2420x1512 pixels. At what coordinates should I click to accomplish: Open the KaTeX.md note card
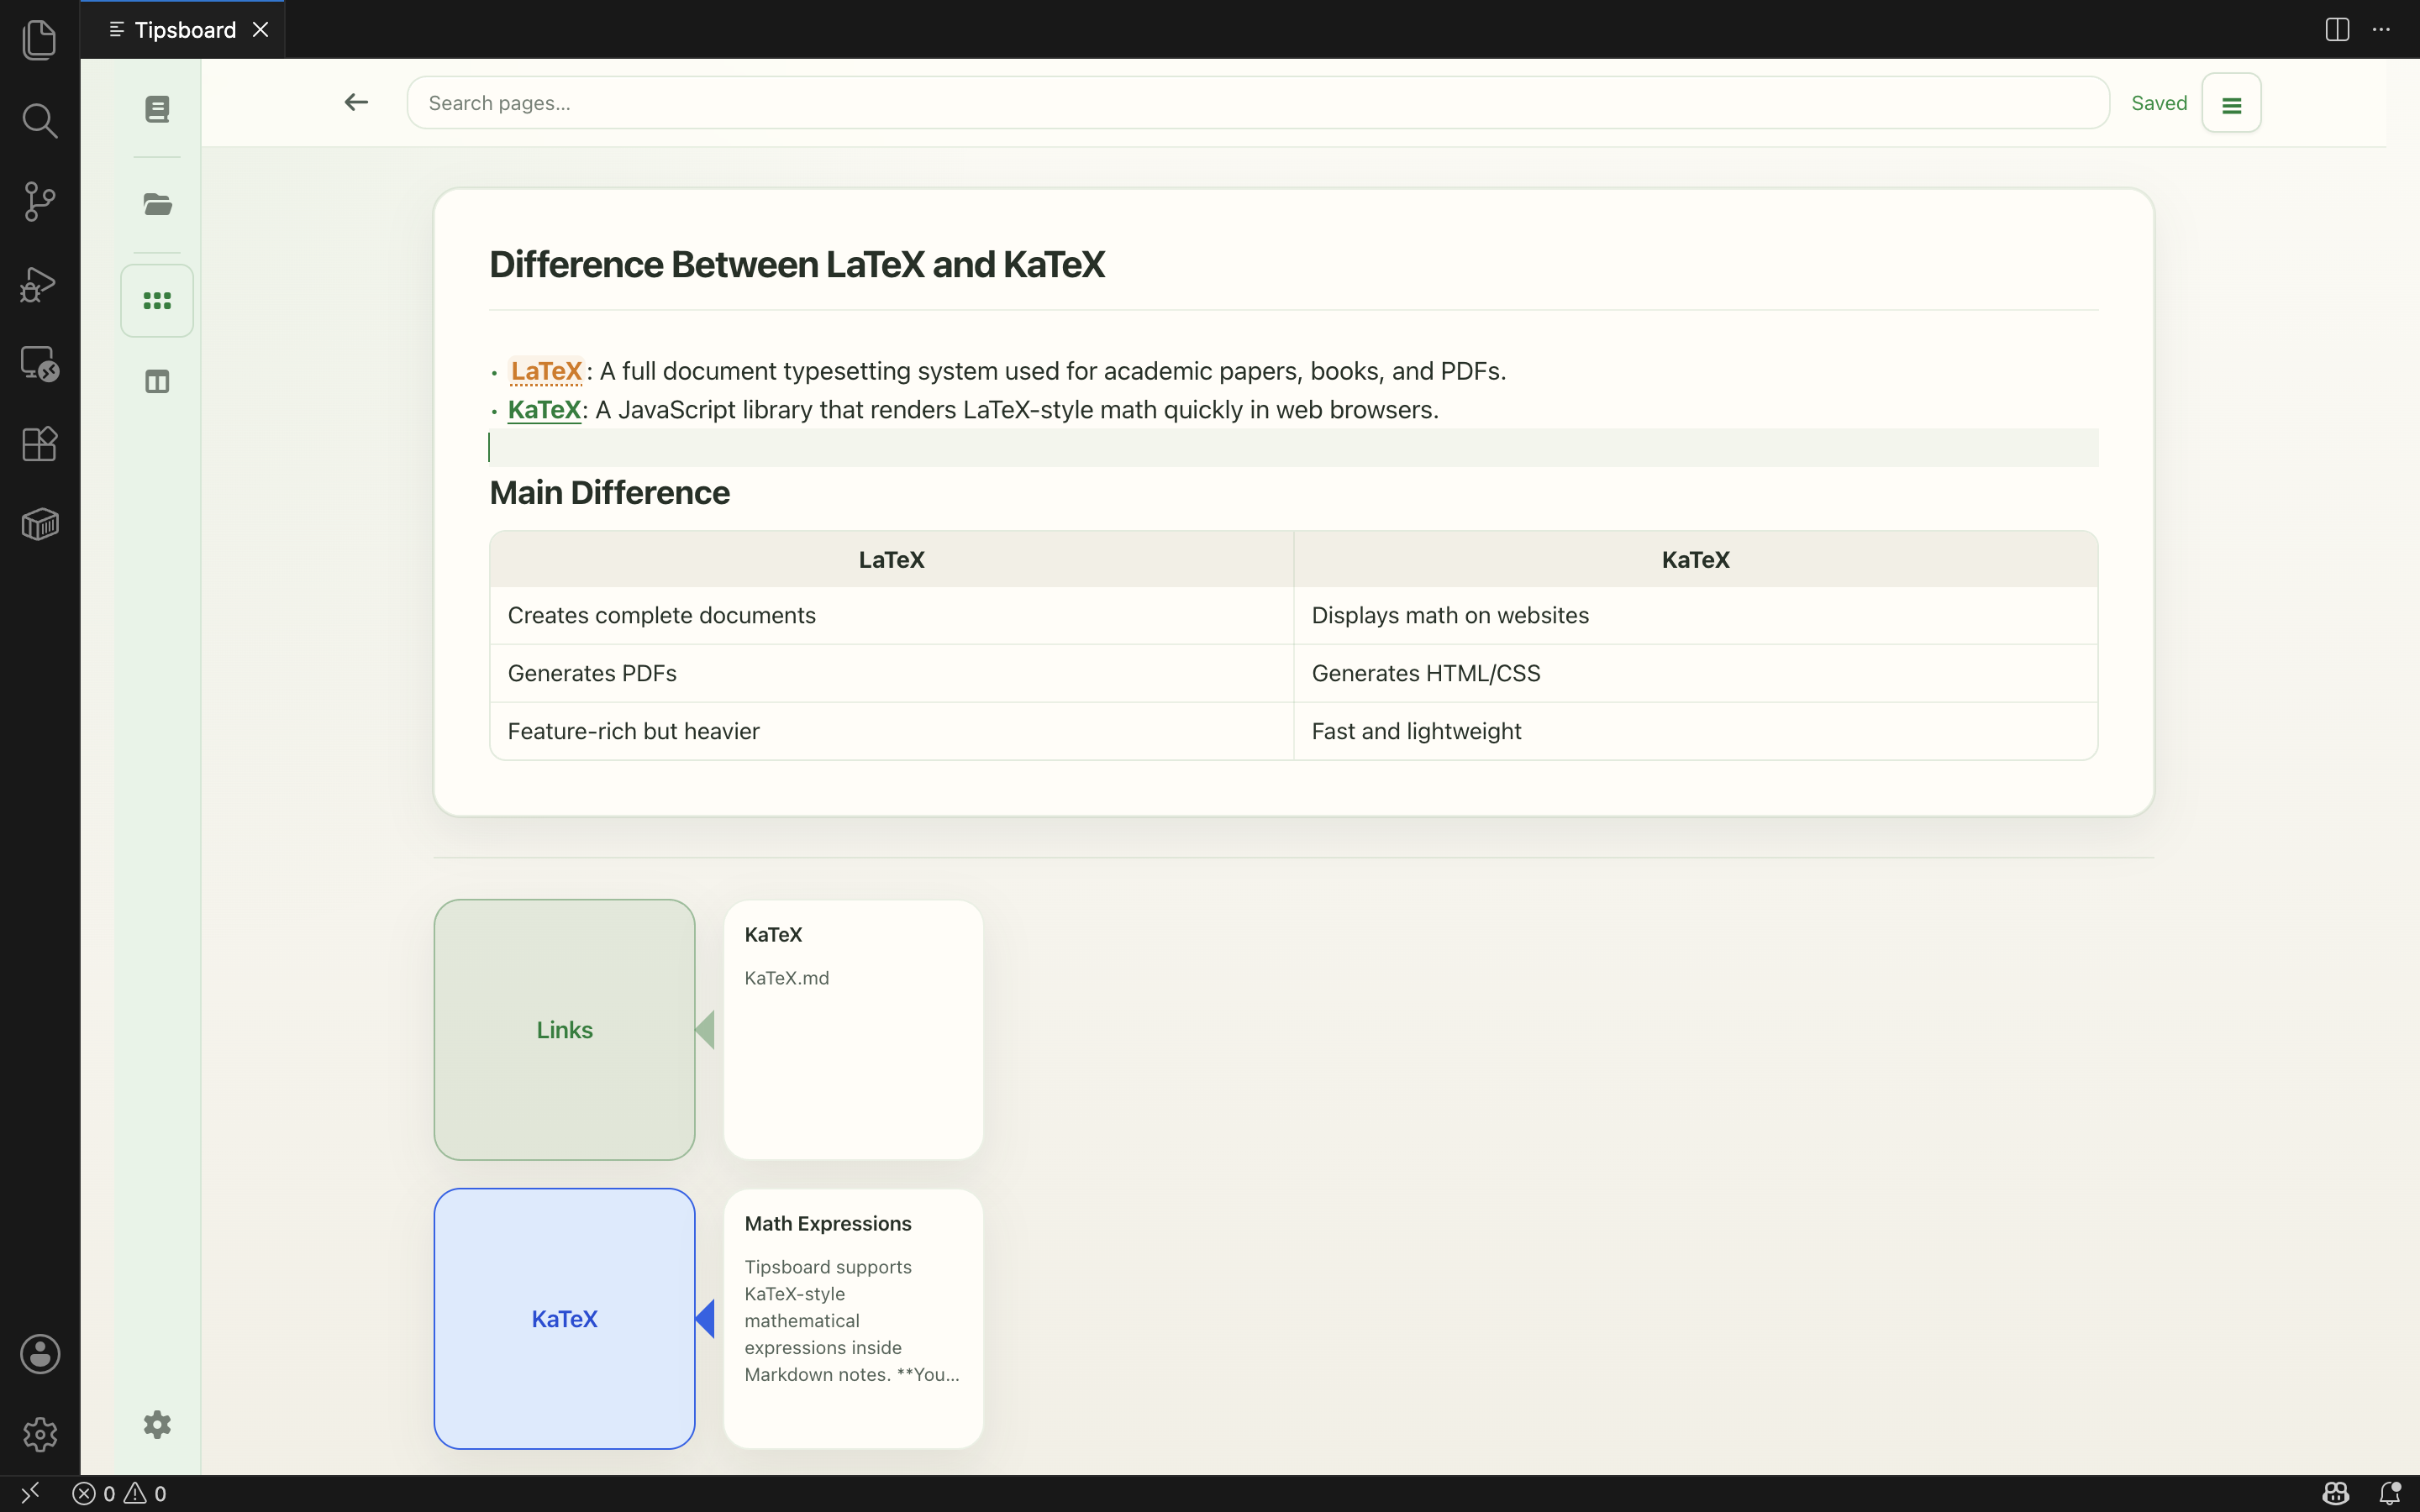tap(853, 1030)
